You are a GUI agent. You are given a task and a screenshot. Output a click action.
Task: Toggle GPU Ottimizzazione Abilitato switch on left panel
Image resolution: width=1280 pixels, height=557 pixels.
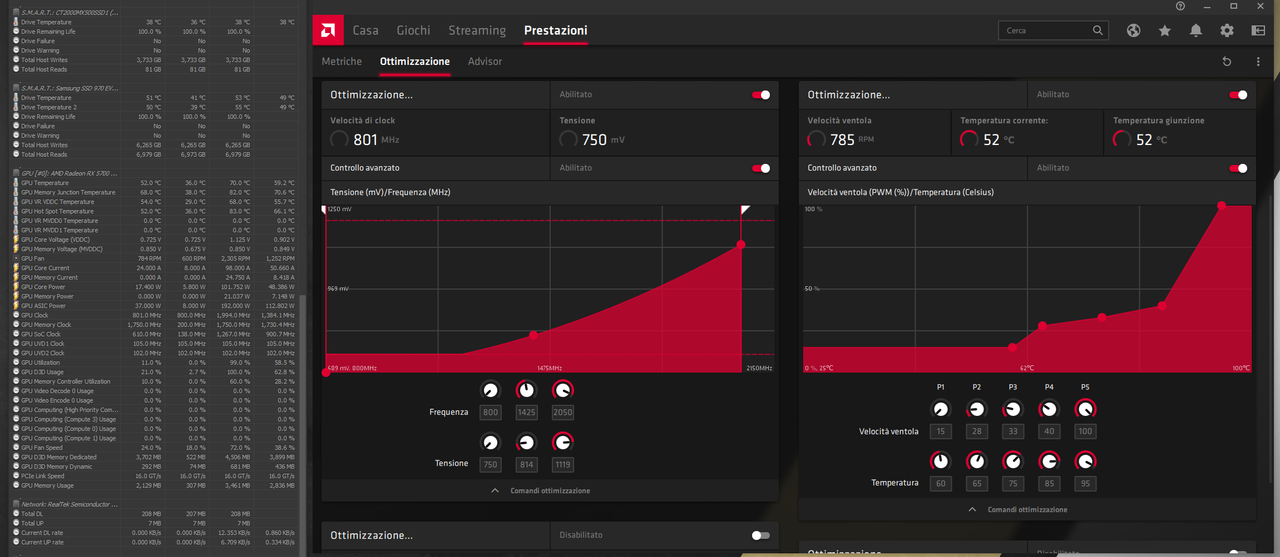coord(761,95)
